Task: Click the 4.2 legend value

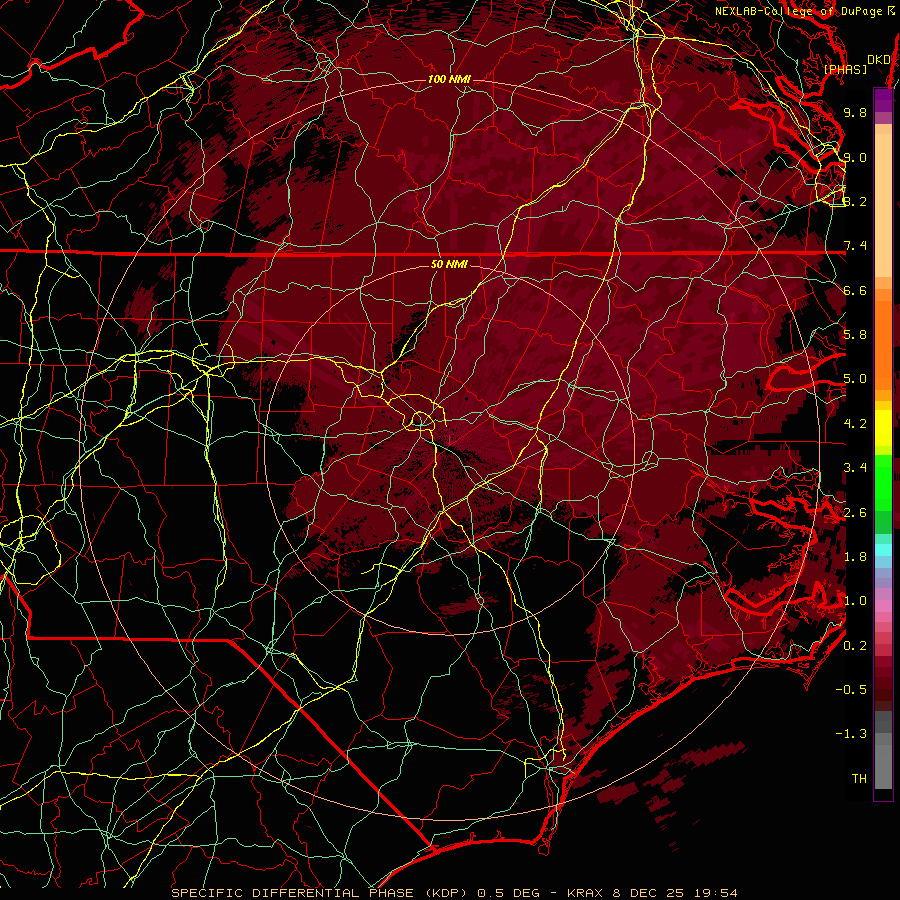Action: click(x=855, y=424)
